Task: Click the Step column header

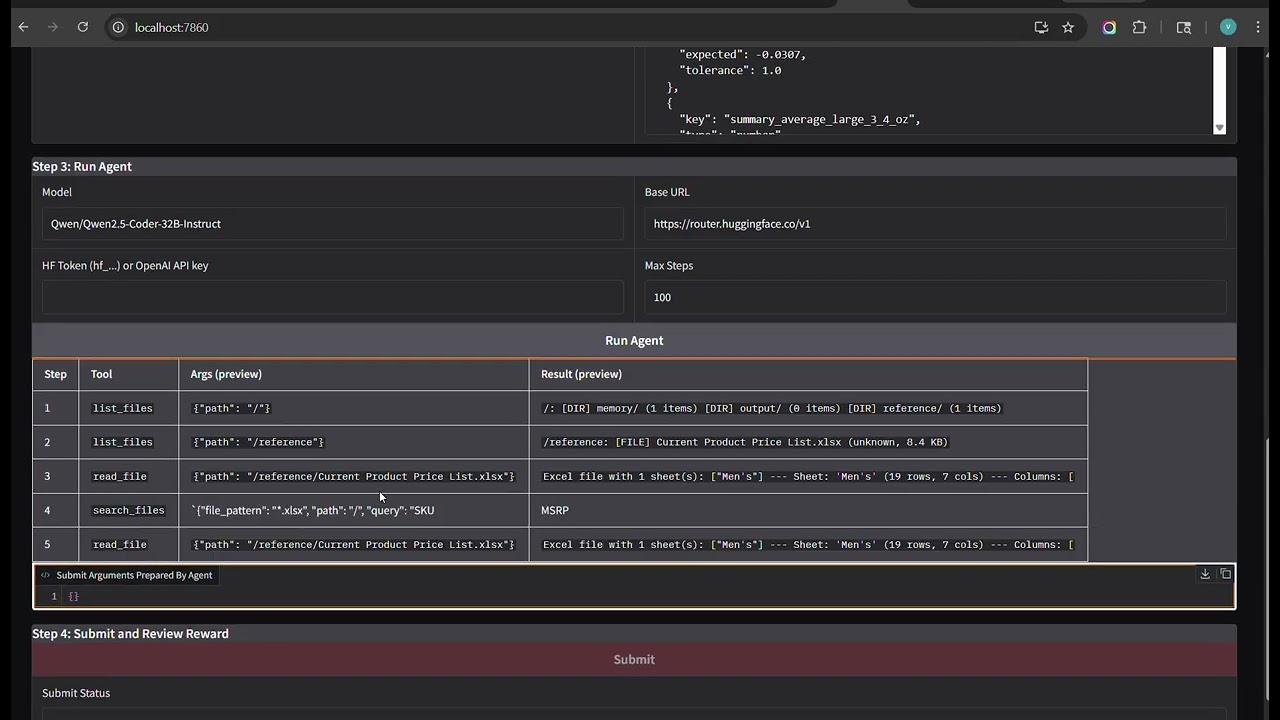Action: tap(56, 374)
